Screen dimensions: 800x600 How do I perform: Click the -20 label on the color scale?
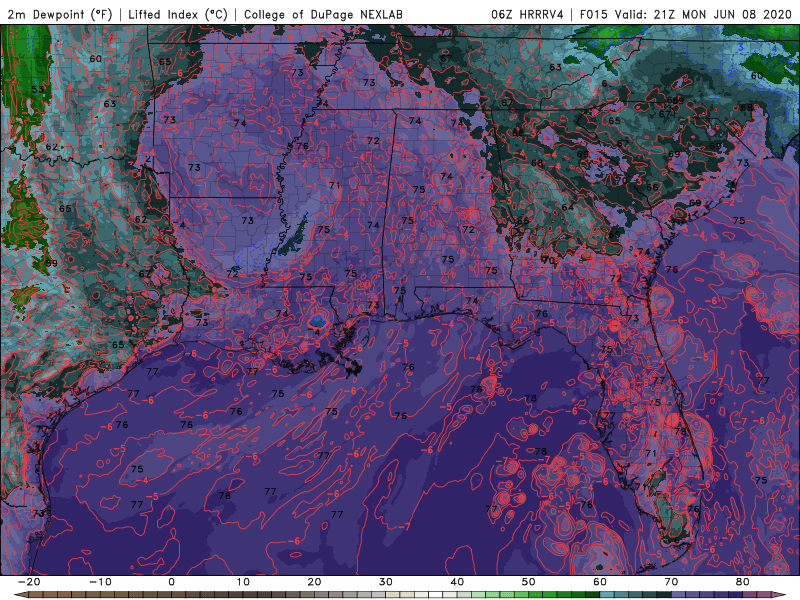click(x=28, y=582)
